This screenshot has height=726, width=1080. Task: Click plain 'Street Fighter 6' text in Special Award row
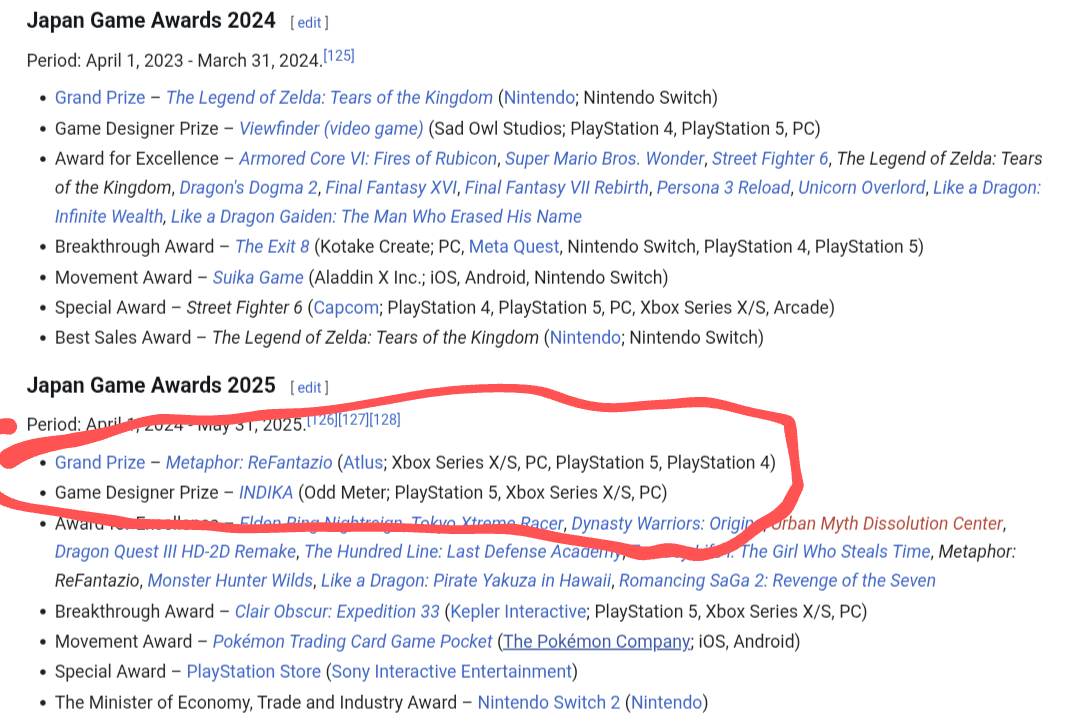(x=245, y=308)
